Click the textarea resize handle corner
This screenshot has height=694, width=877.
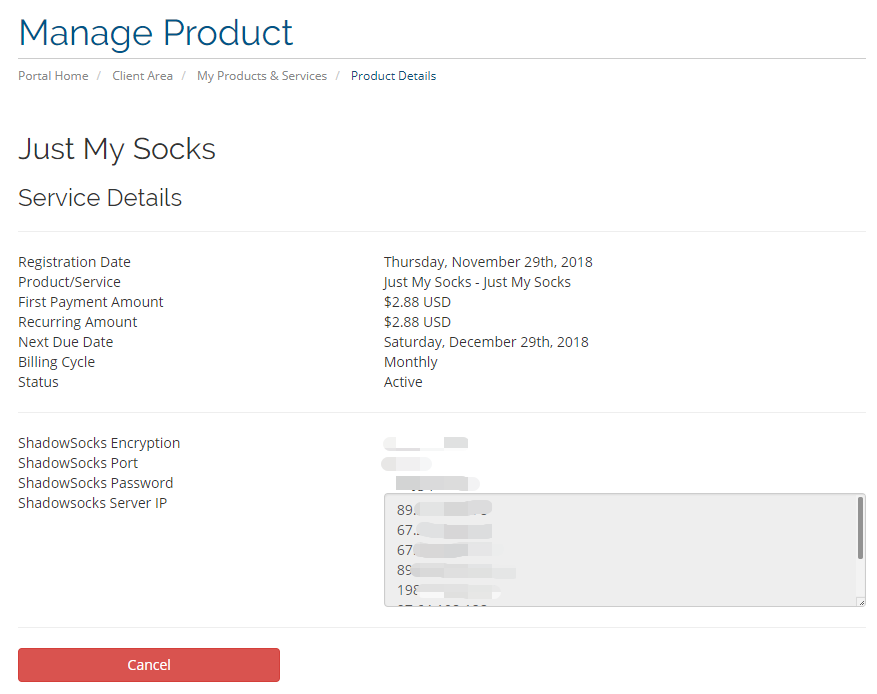tap(860, 601)
